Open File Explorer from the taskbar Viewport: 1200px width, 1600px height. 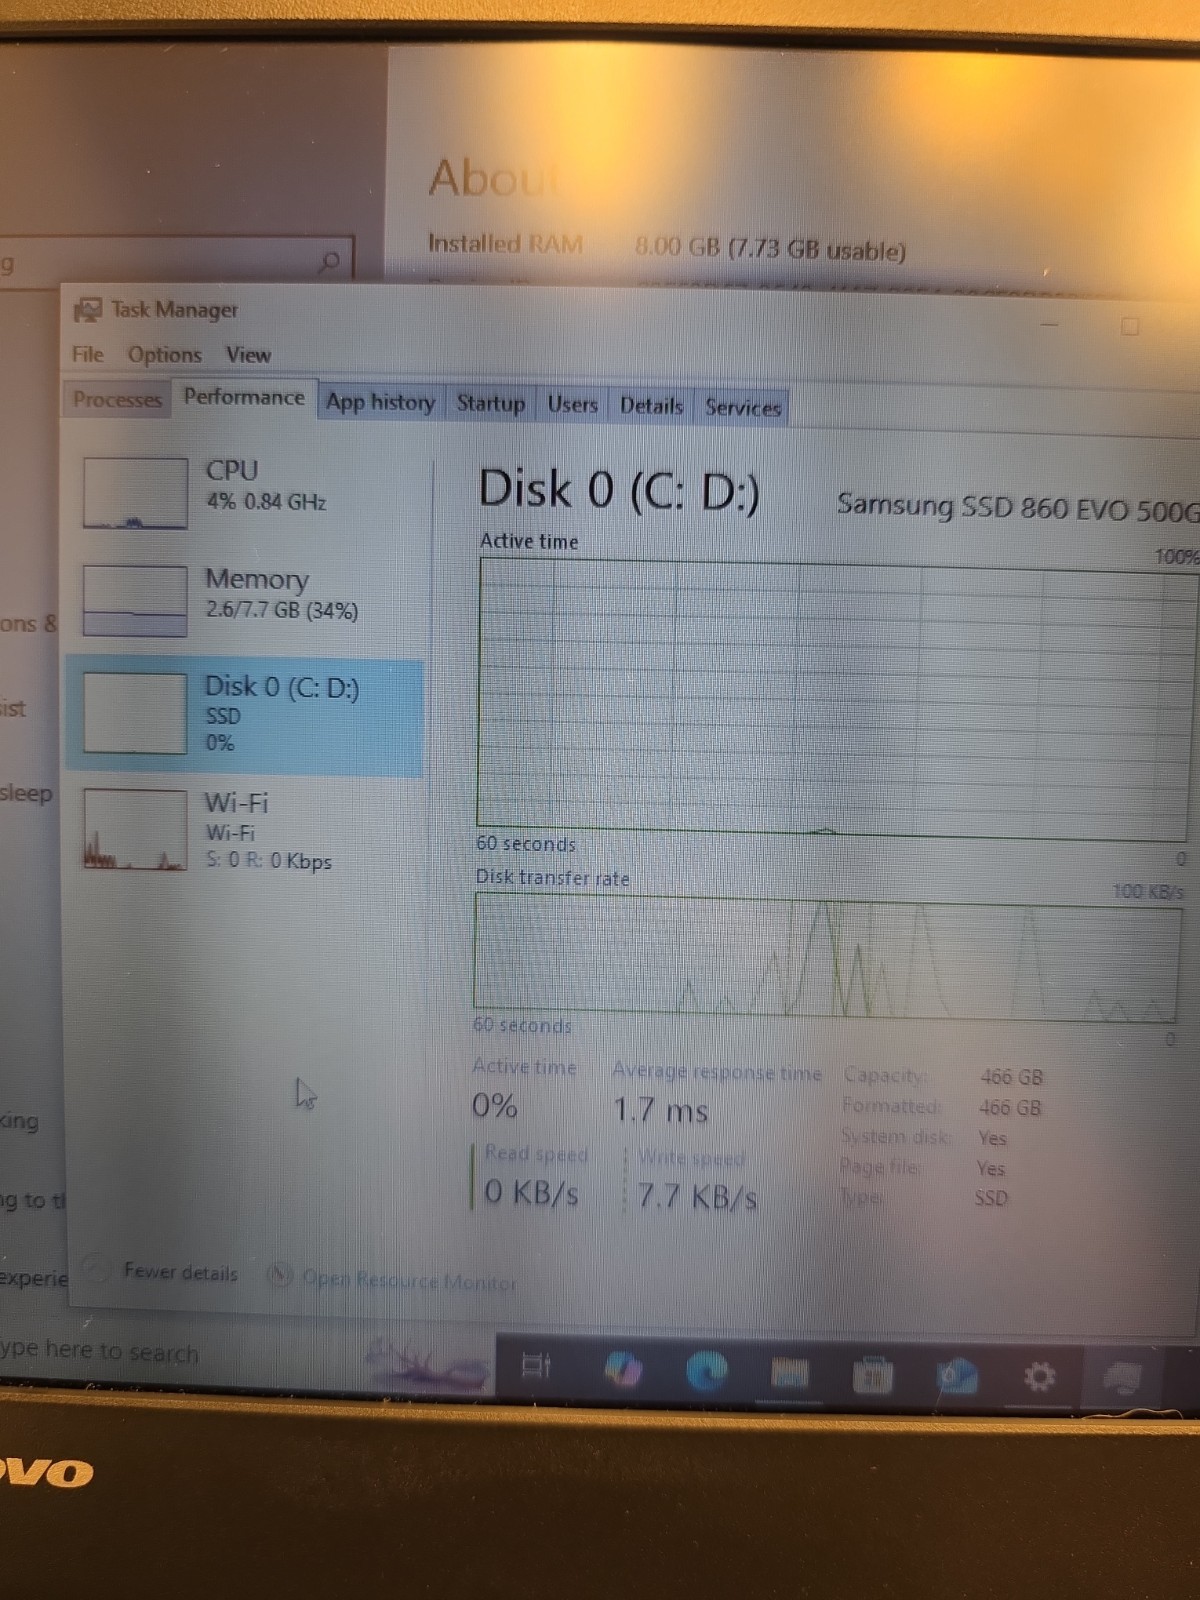click(x=790, y=1374)
